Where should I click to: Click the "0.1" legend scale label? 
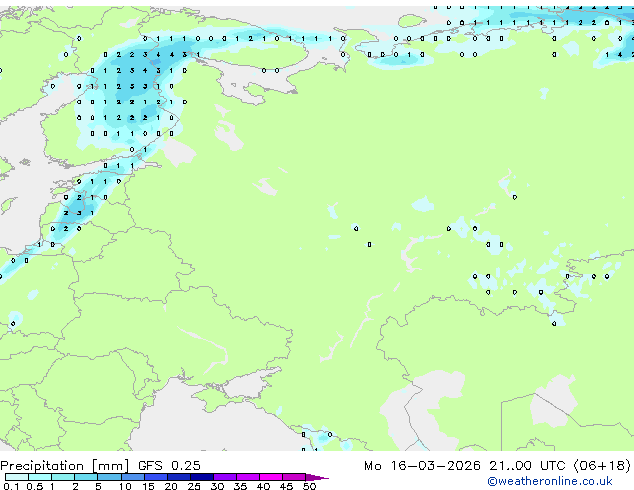[x=11, y=486]
